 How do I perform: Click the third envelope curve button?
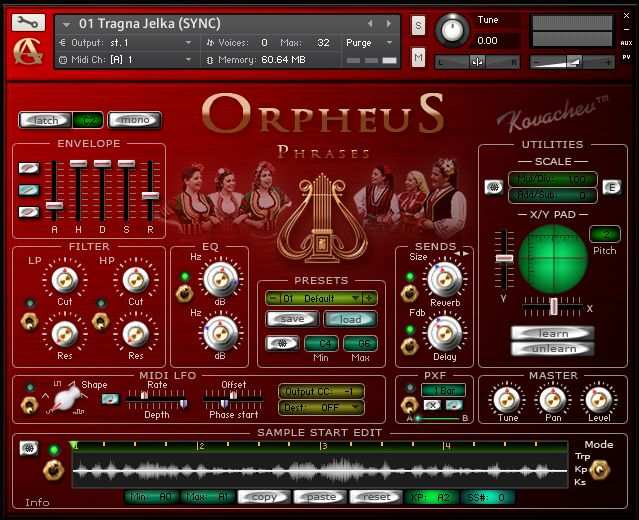tap(29, 212)
